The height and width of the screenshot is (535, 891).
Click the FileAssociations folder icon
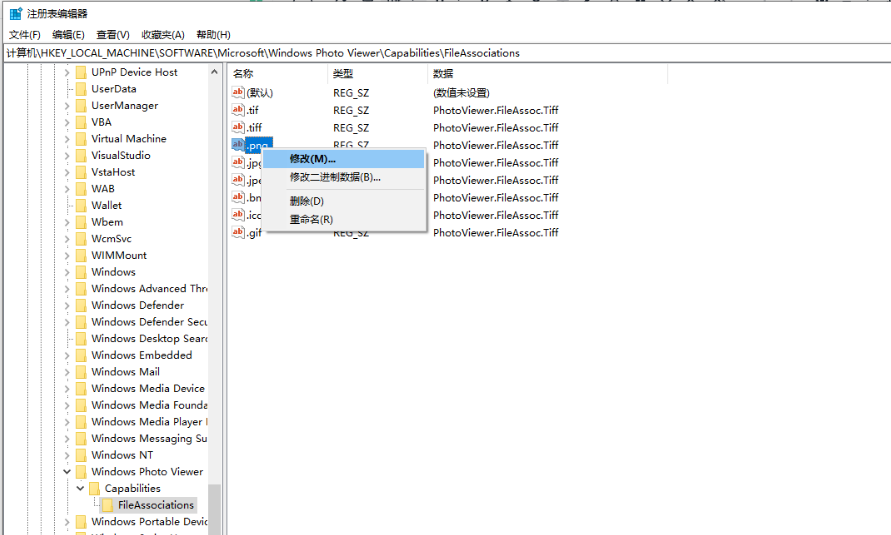[x=108, y=505]
